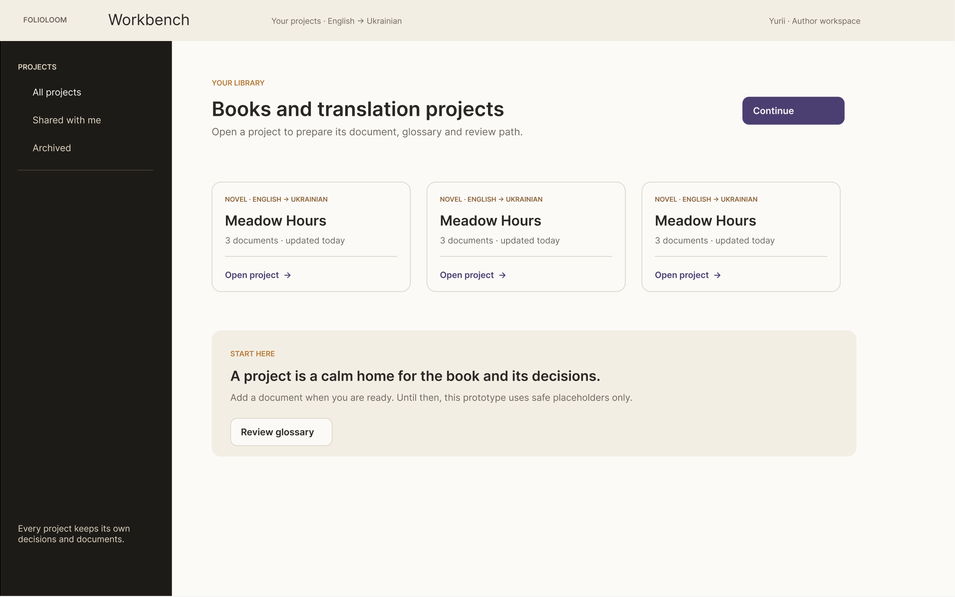Open project link in rightmost Meadow Hours card

(x=688, y=275)
